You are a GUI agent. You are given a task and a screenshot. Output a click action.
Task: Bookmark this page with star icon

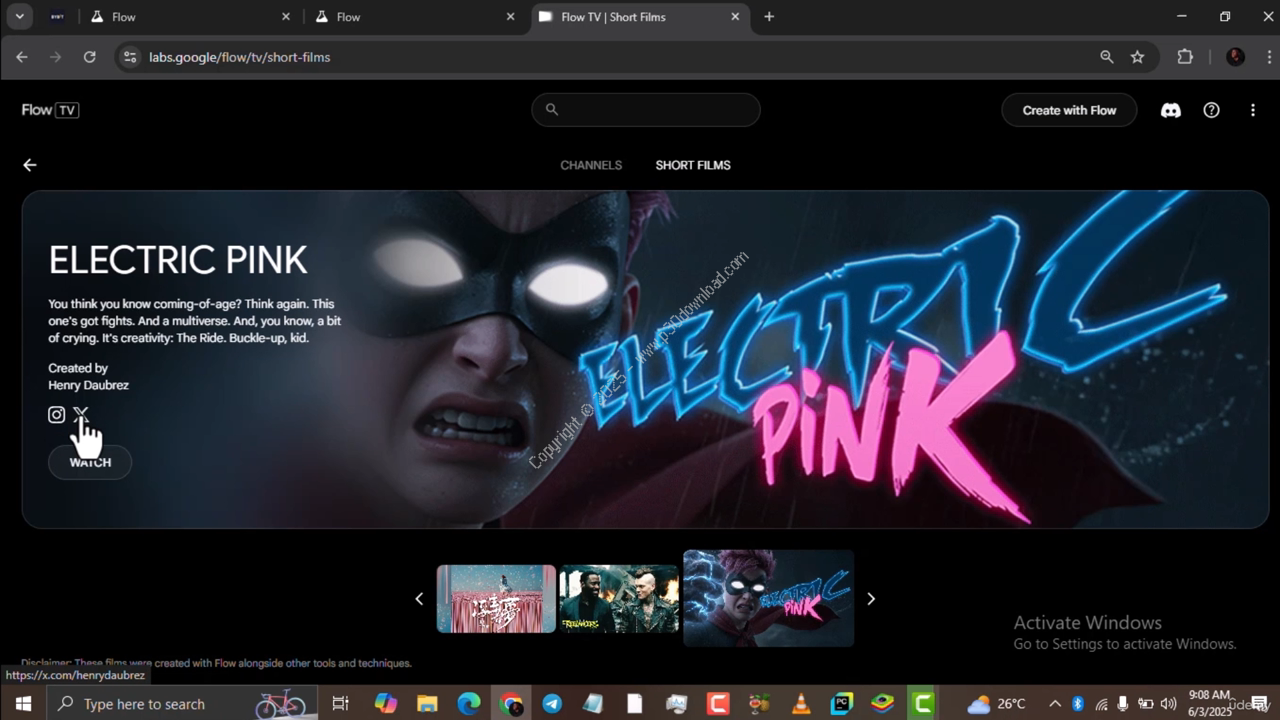click(x=1137, y=57)
